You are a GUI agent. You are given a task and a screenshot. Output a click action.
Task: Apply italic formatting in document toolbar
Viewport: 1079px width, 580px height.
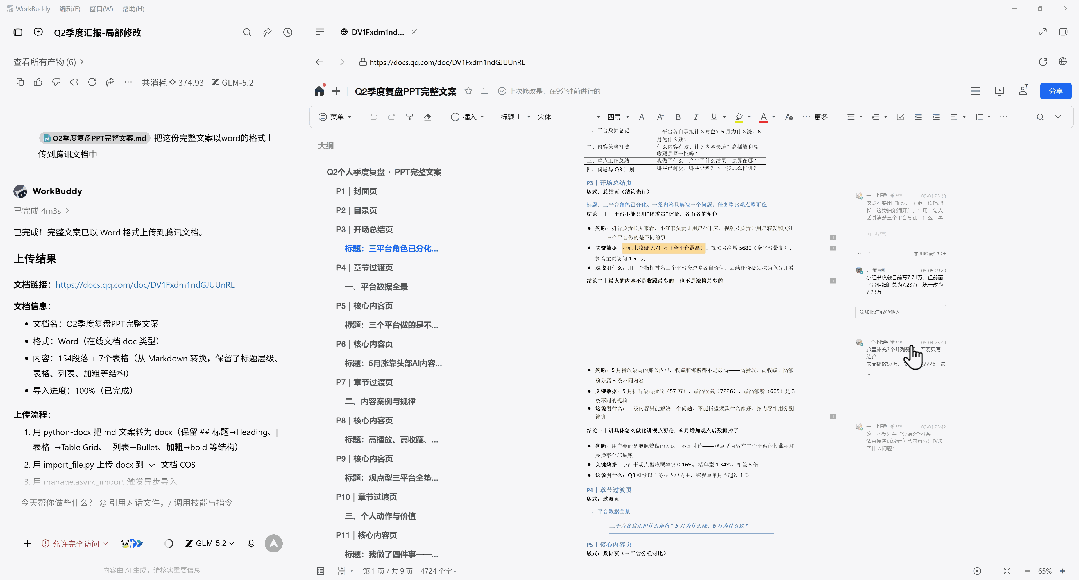pyautogui.click(x=696, y=117)
